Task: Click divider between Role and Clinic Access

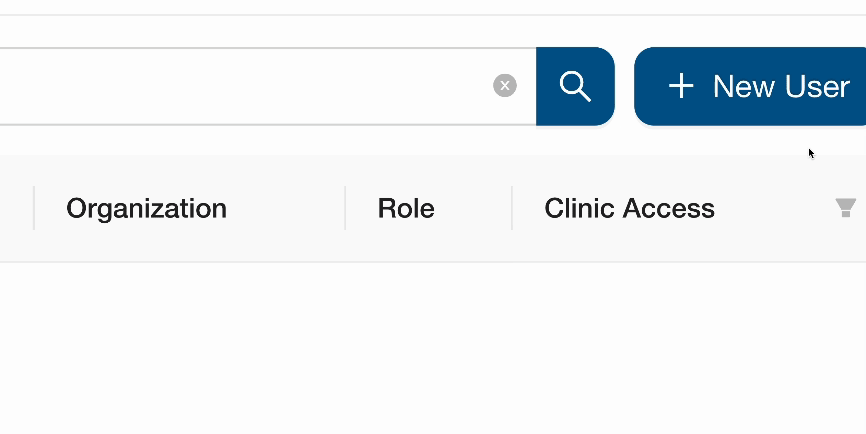Action: click(512, 208)
